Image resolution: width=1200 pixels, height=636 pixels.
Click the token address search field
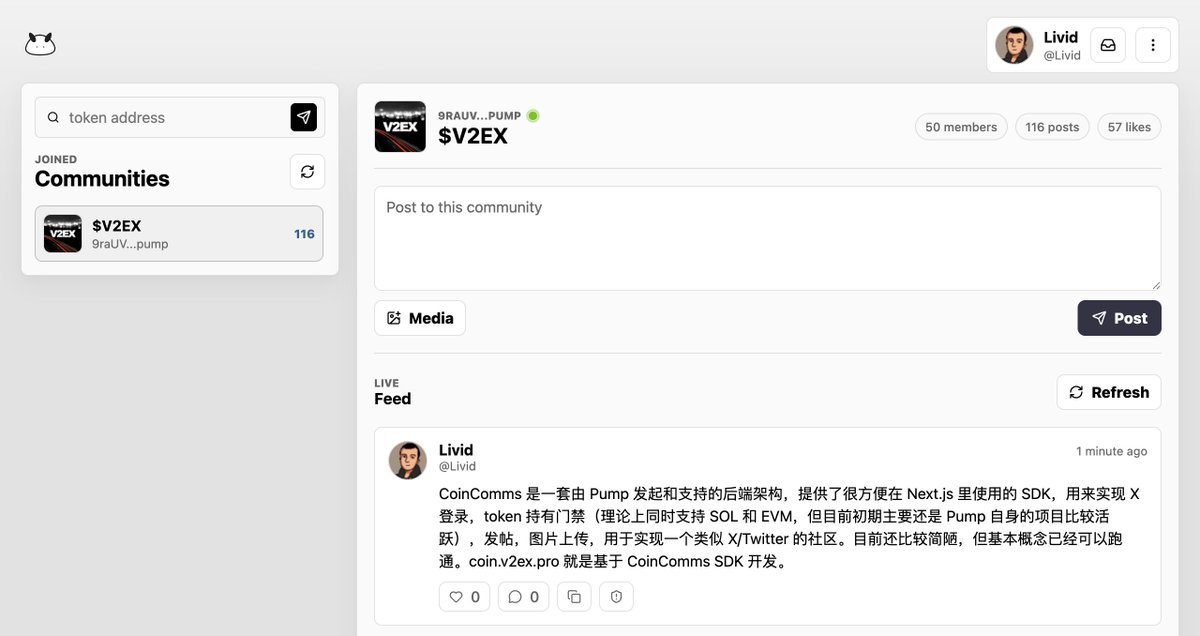(x=180, y=117)
